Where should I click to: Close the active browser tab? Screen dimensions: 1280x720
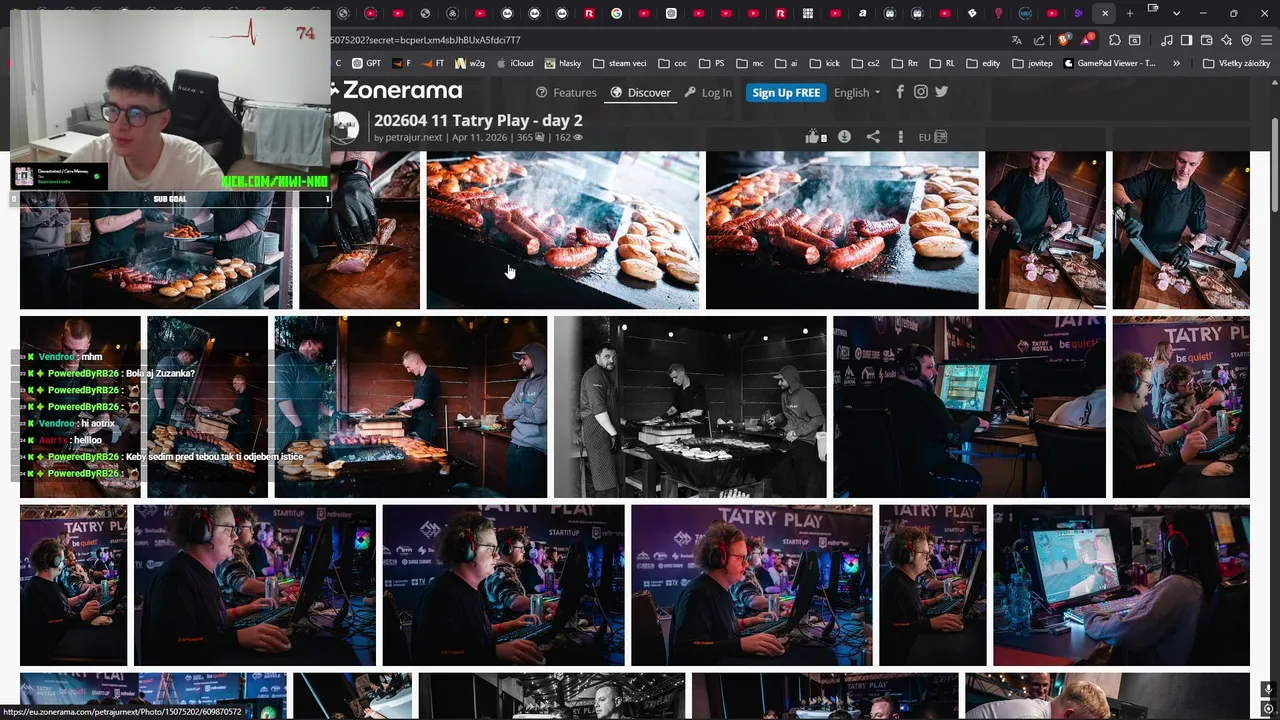tap(1105, 13)
